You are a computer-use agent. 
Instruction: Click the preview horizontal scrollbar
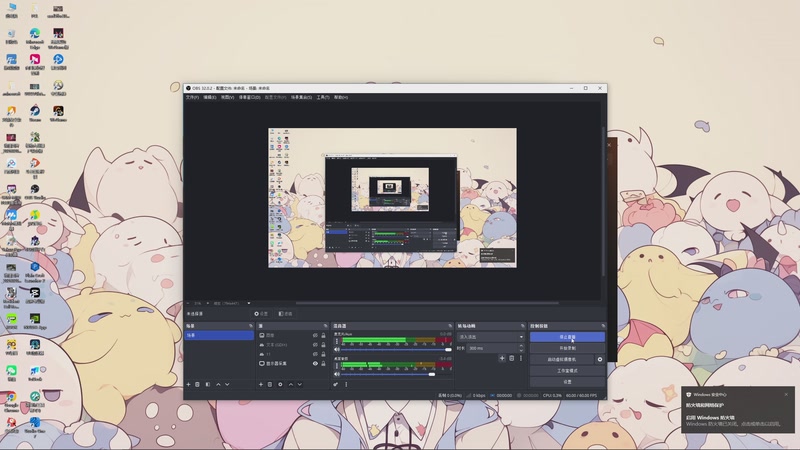427,303
